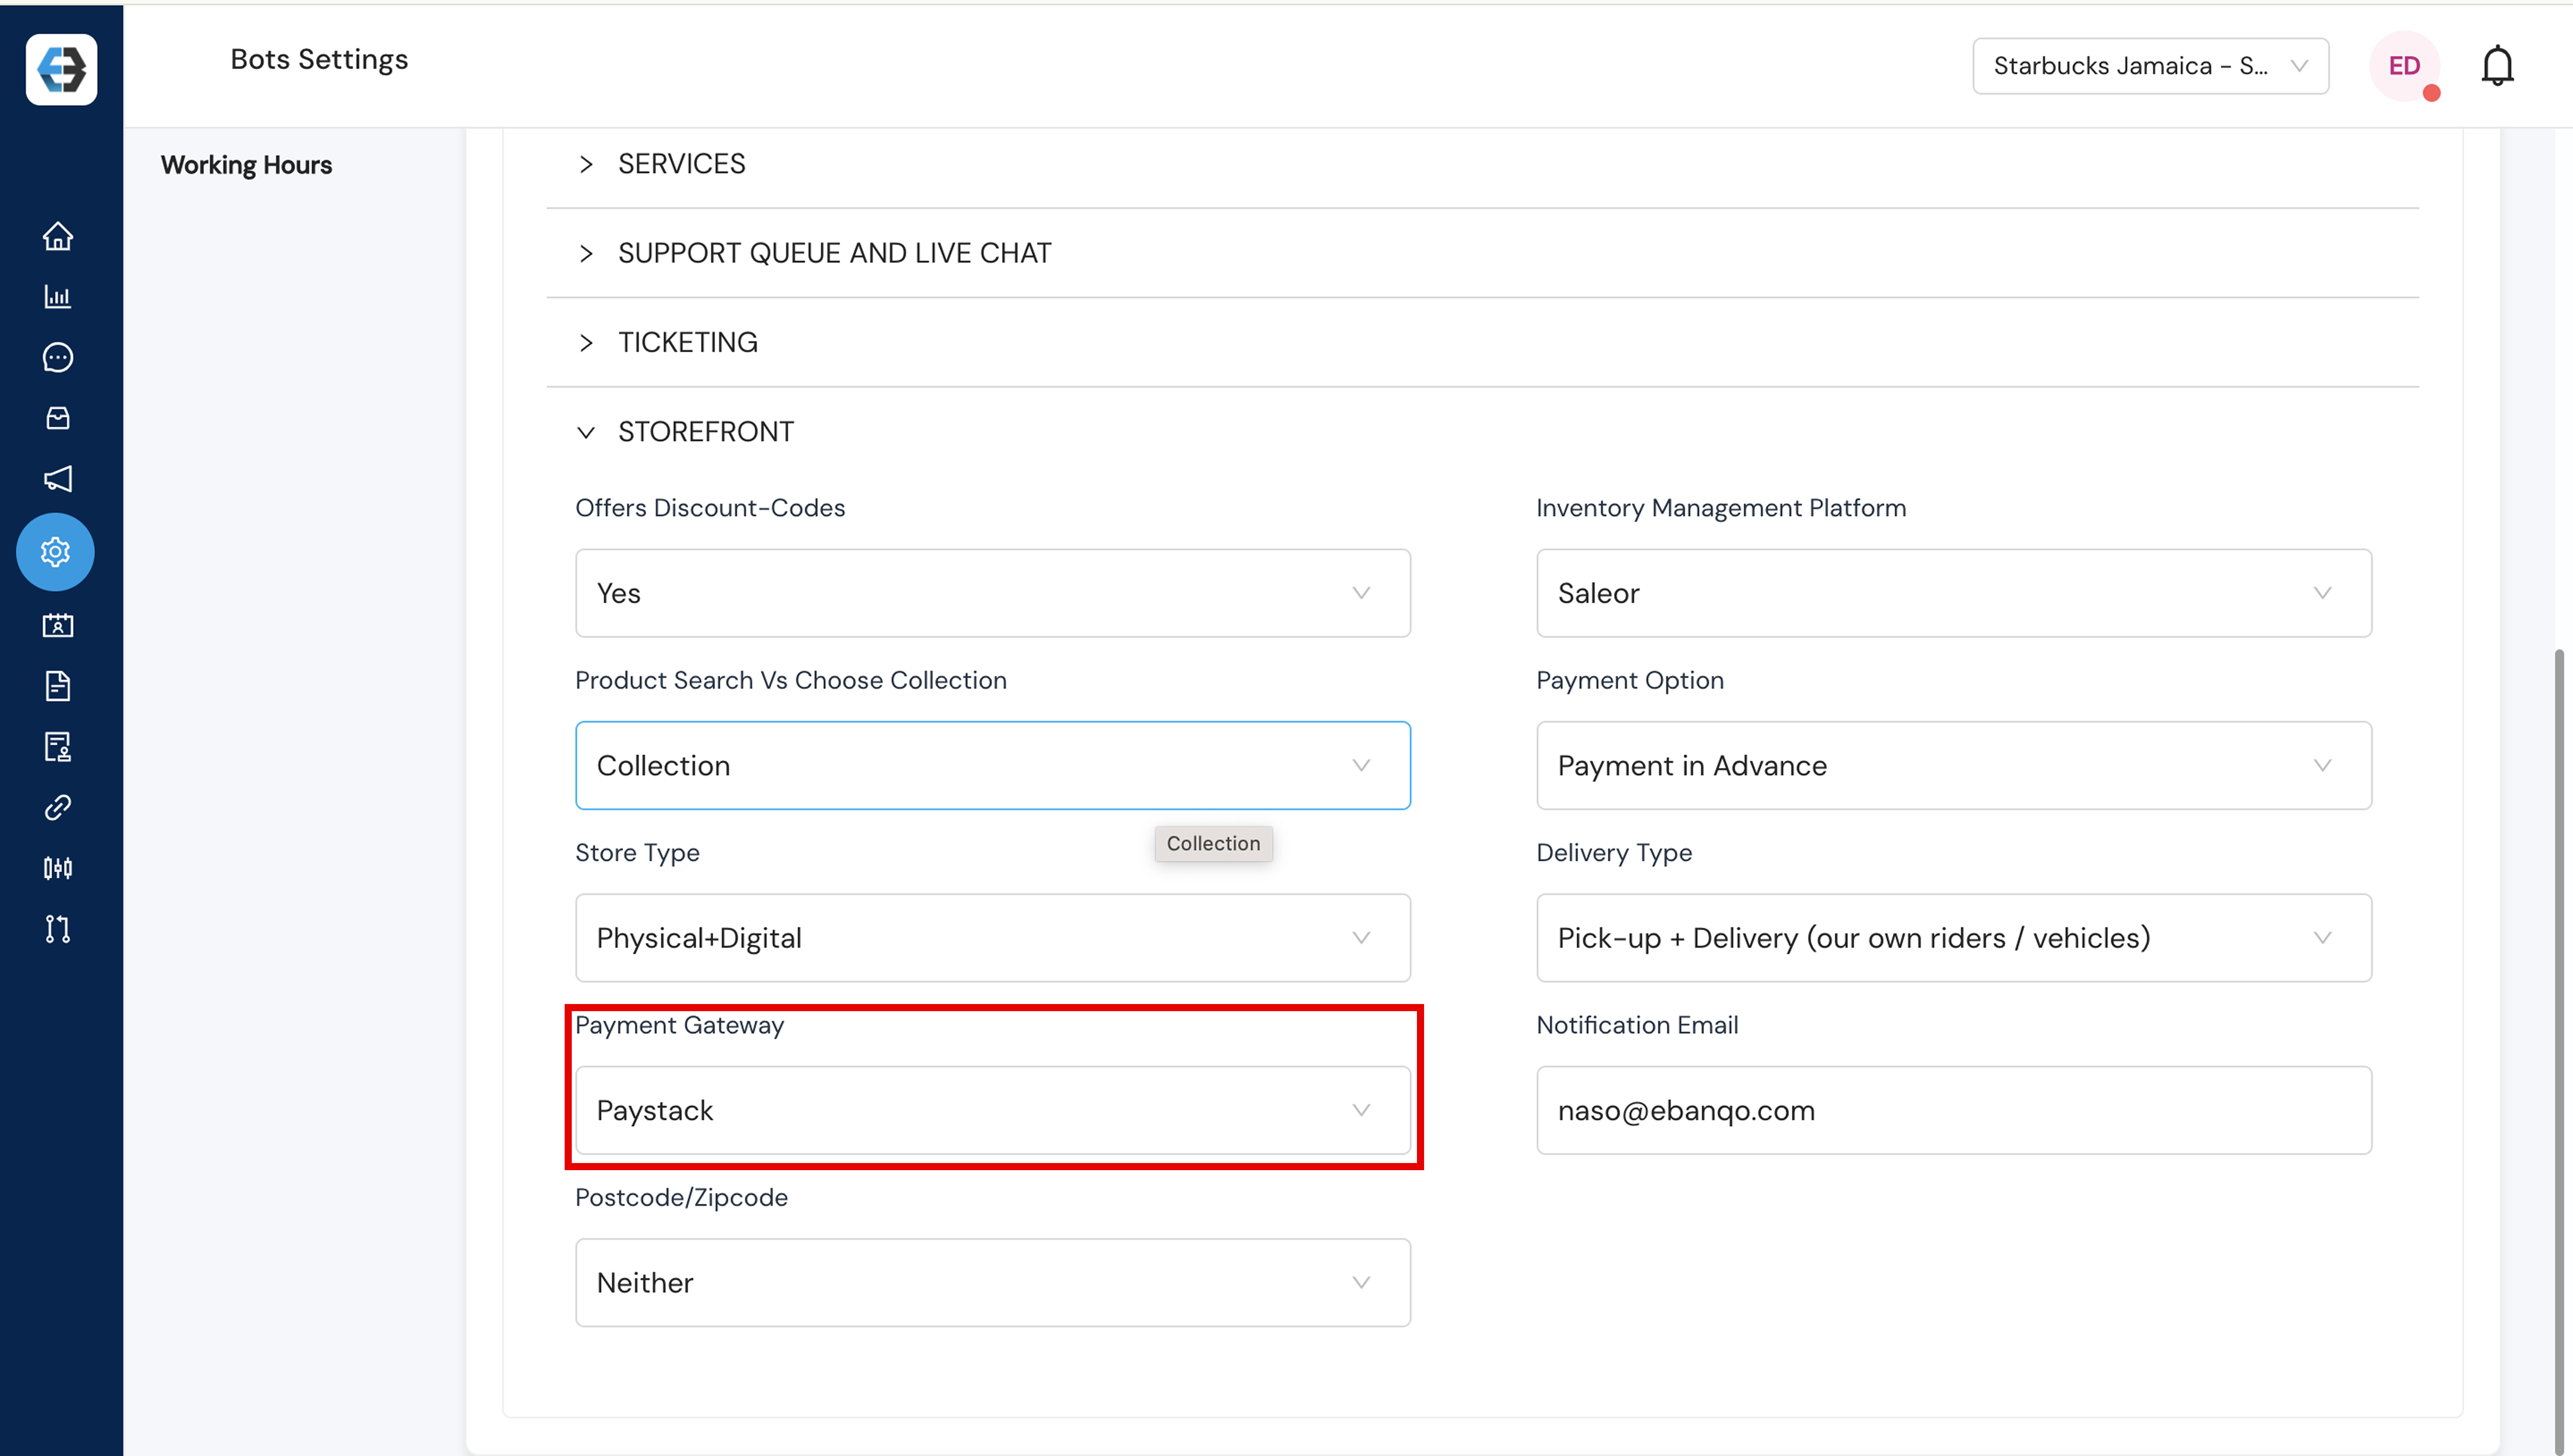Viewport: 2573px width, 1456px height.
Task: Open the link chain icon
Action: click(57, 807)
